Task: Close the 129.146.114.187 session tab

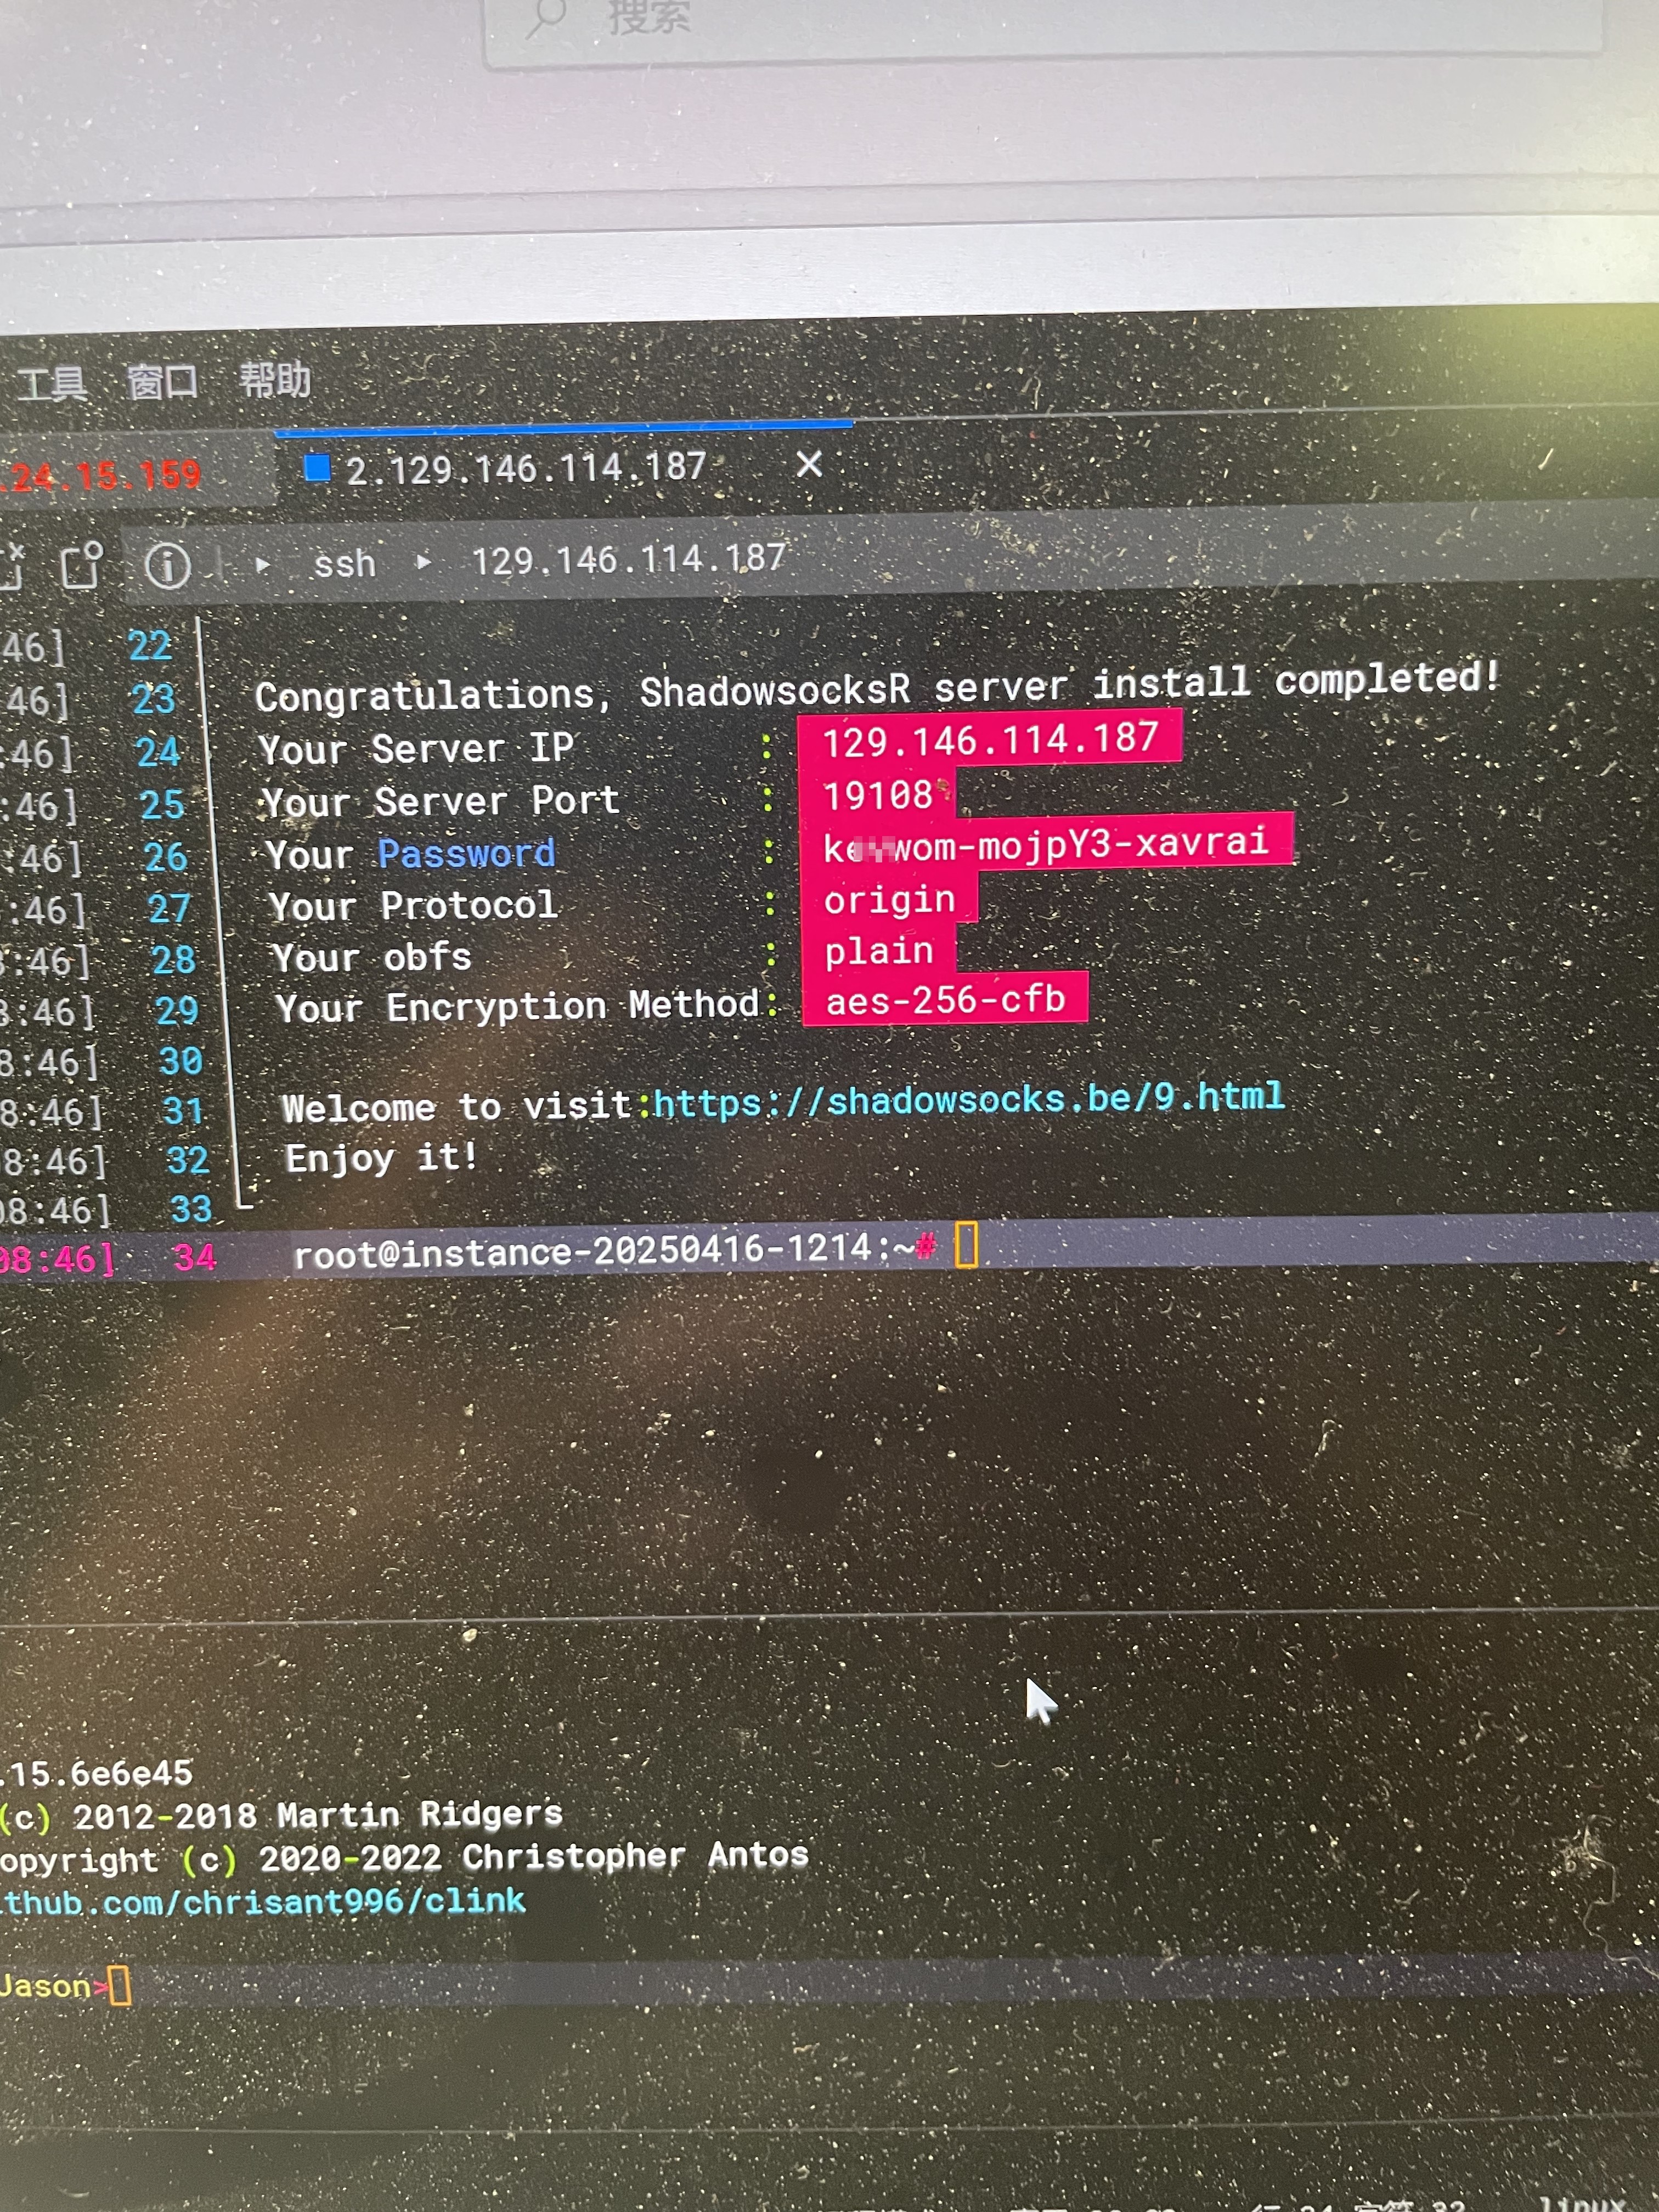Action: pos(809,463)
